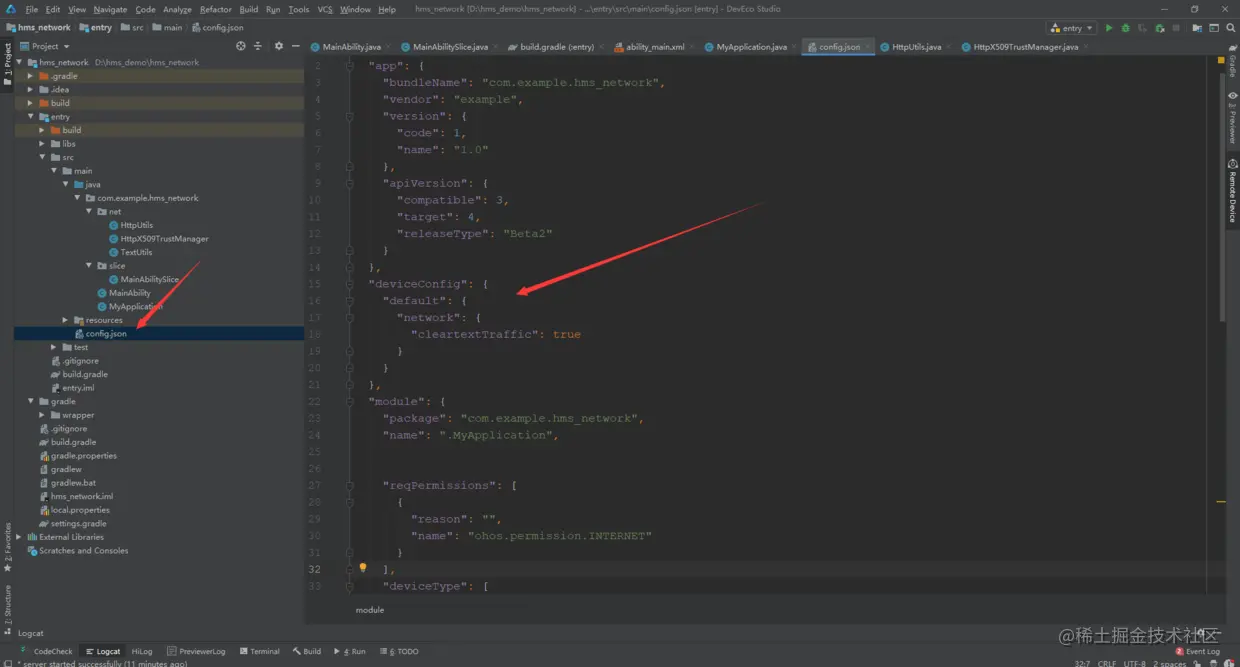Open the Terminal tool window
This screenshot has height=667, width=1240.
pos(259,651)
